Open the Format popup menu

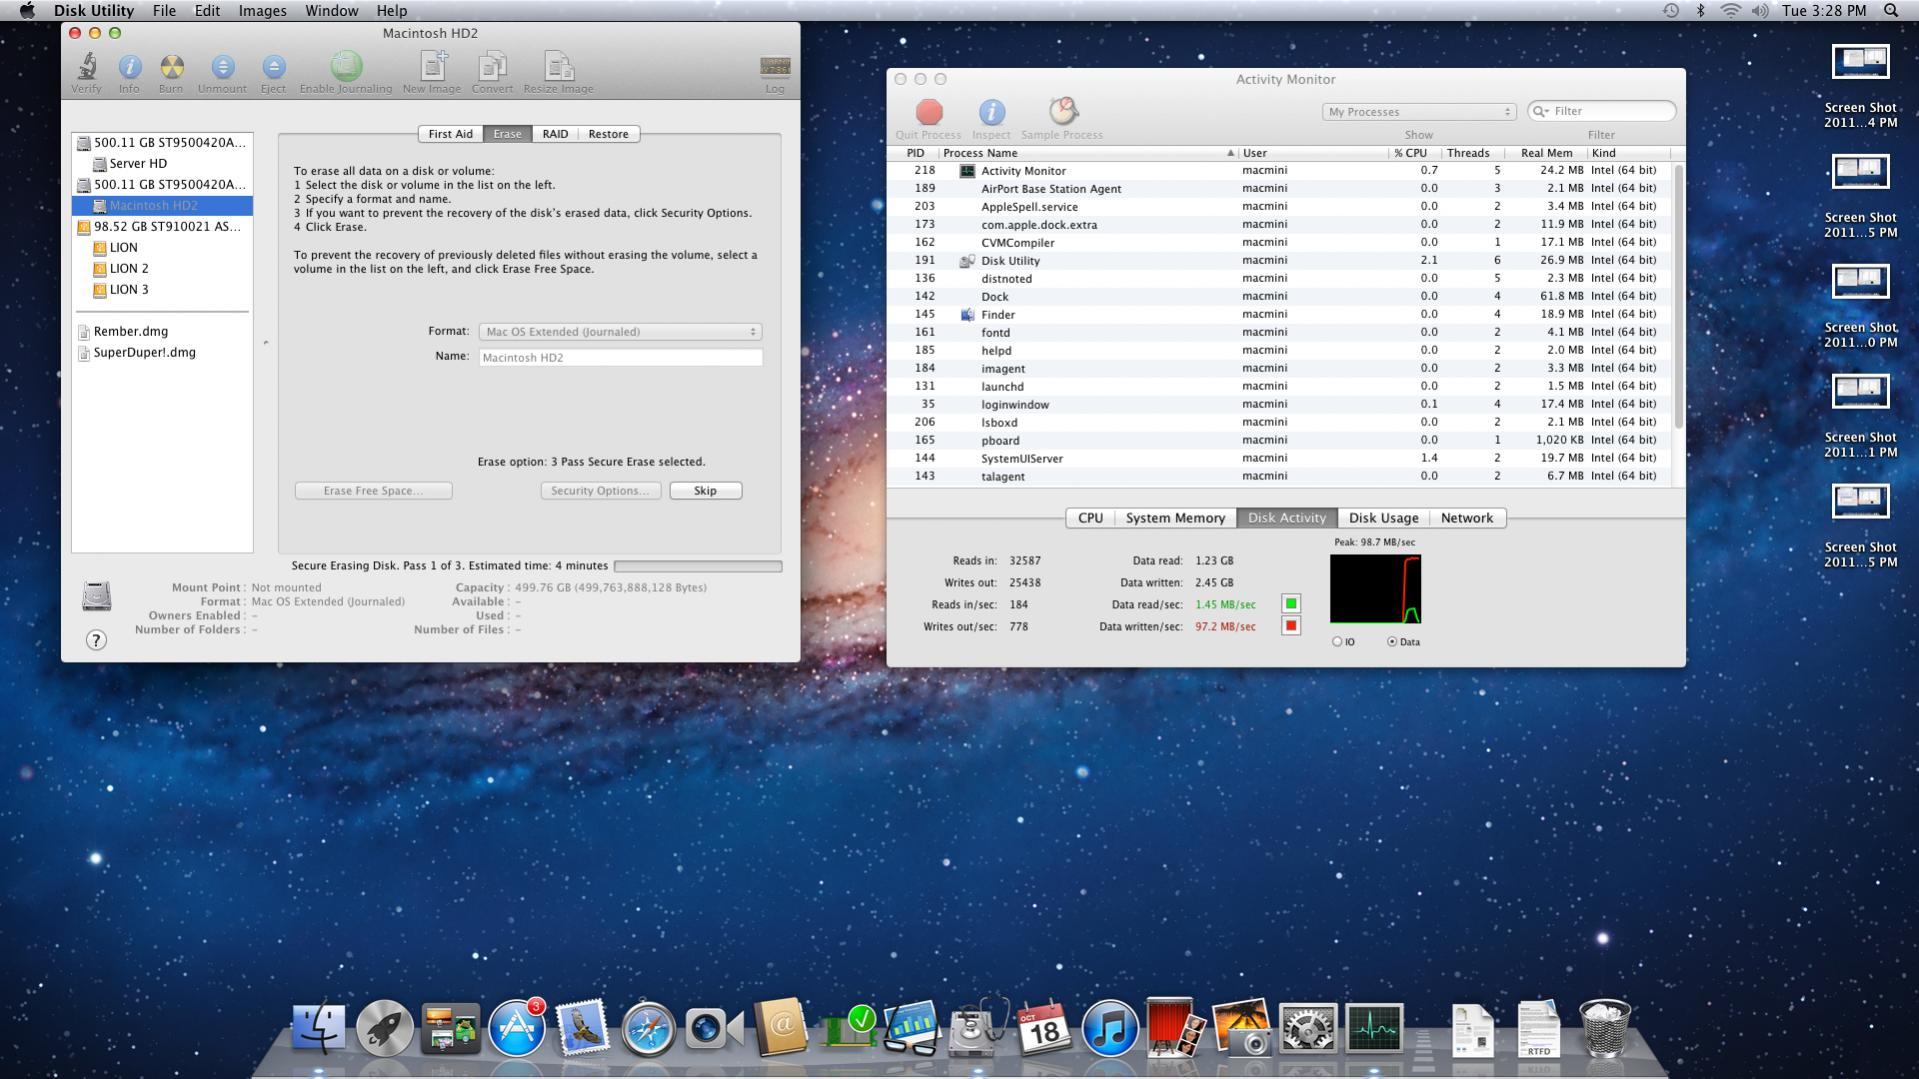coord(620,332)
